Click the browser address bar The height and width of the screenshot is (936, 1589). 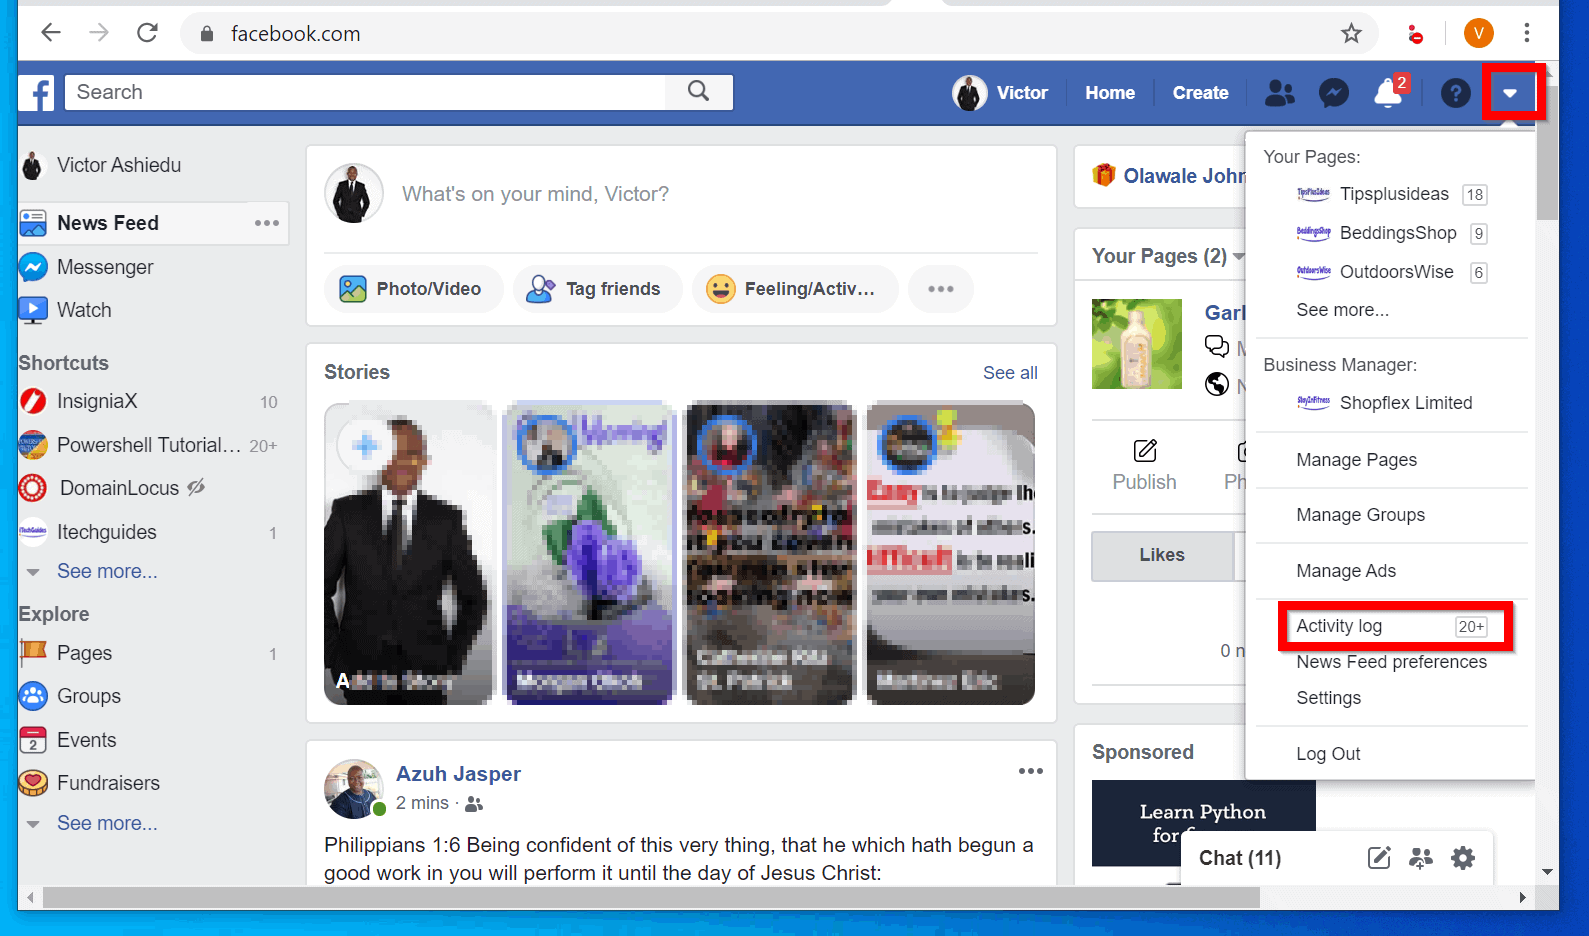[x=780, y=33]
